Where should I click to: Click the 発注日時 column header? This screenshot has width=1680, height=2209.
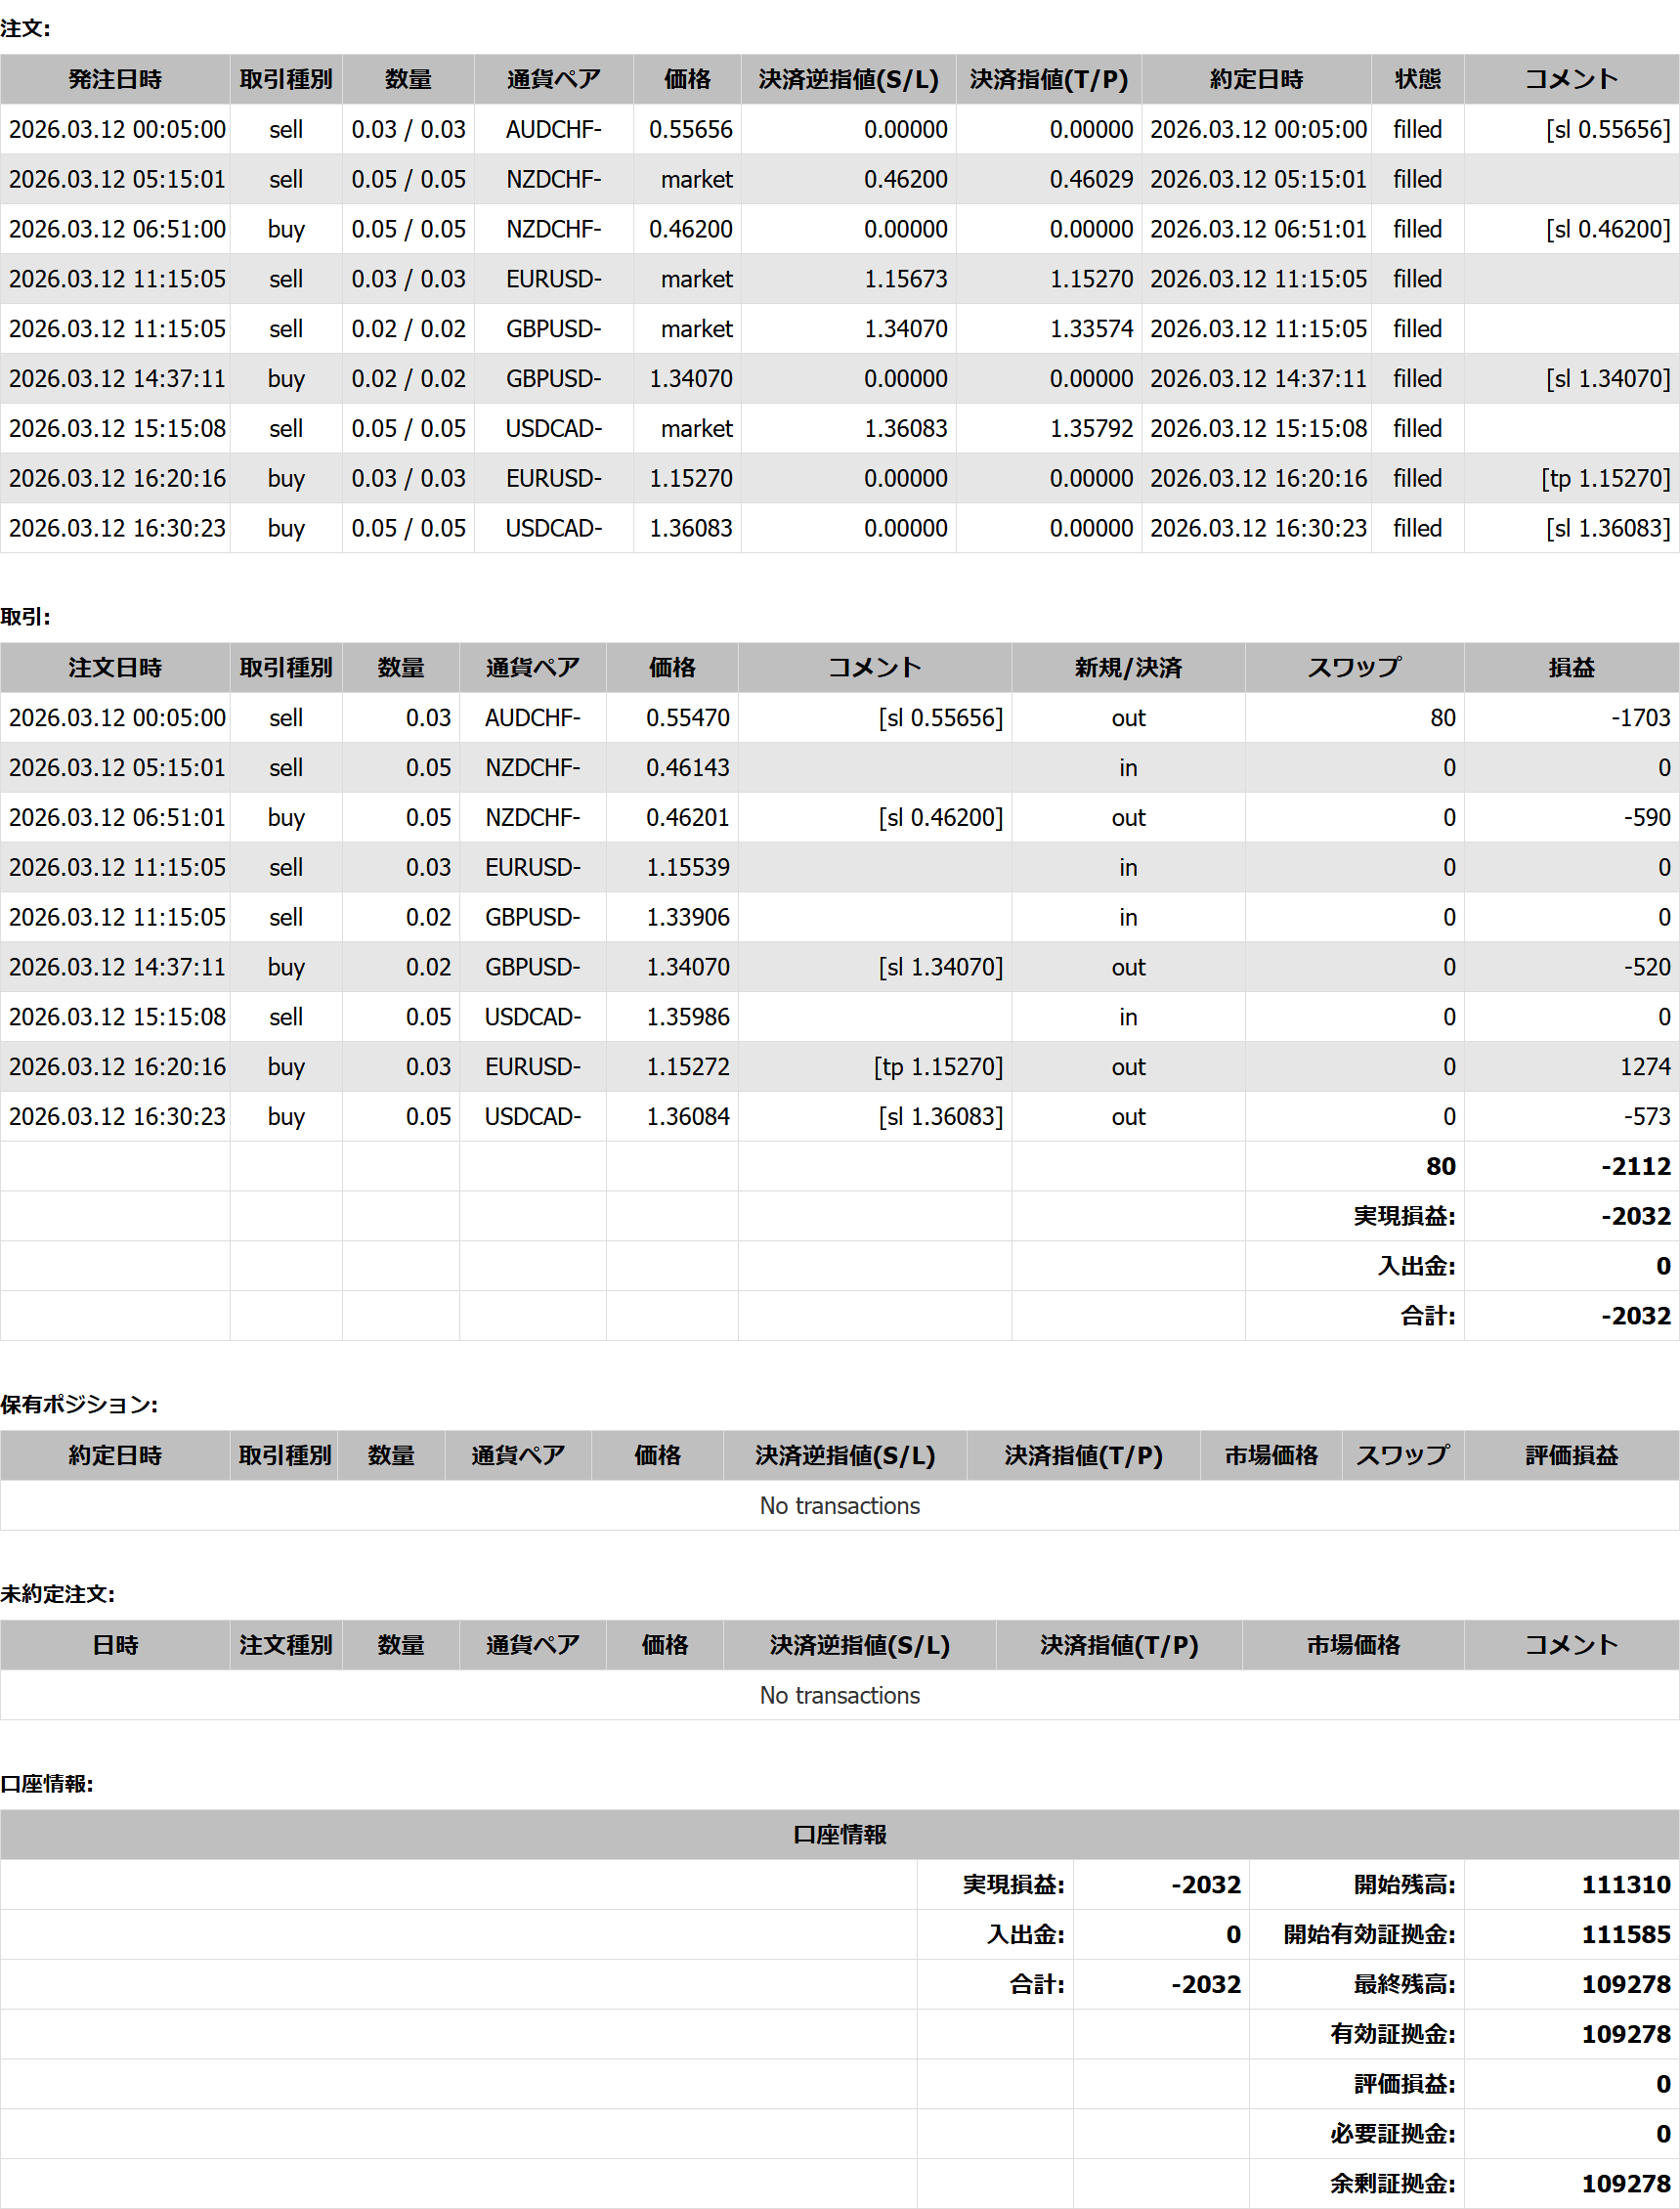tap(115, 80)
